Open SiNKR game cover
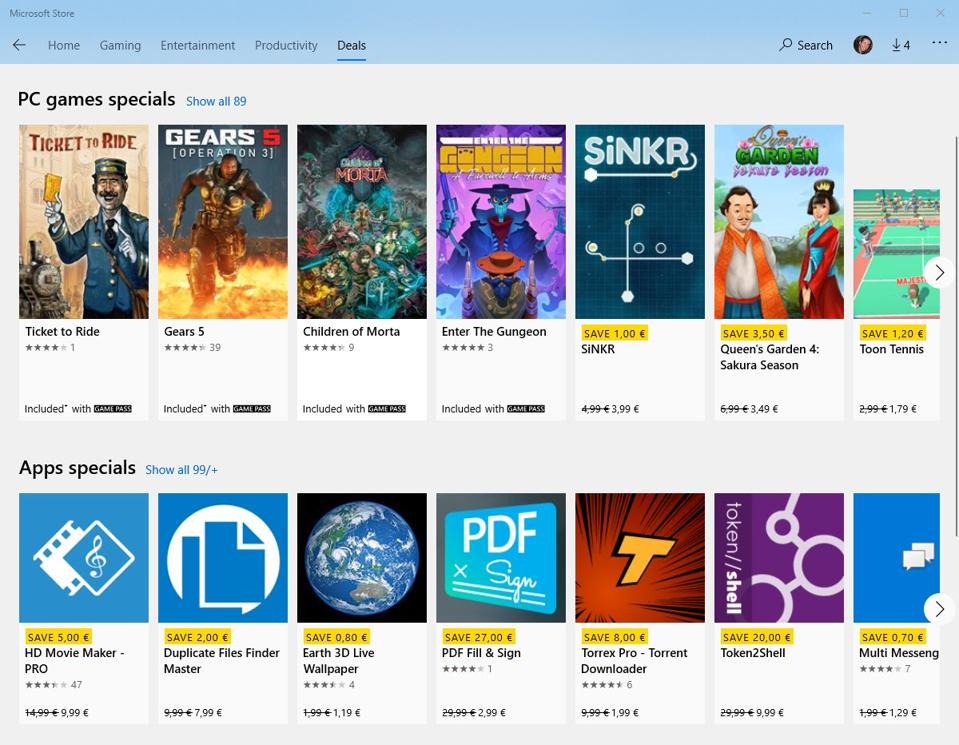Screen dimensions: 959x745 click(640, 221)
